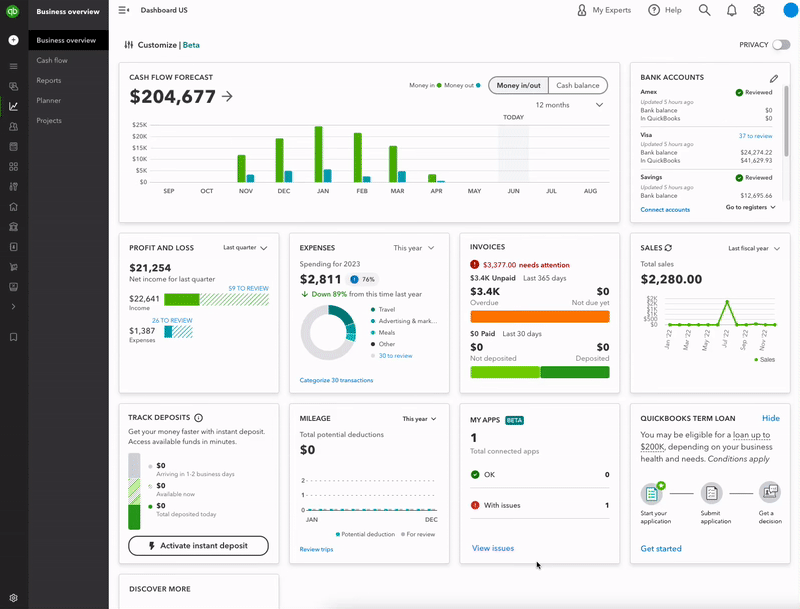Click Activate instant deposit button
Screen dimensions: 800x609
click(198, 546)
